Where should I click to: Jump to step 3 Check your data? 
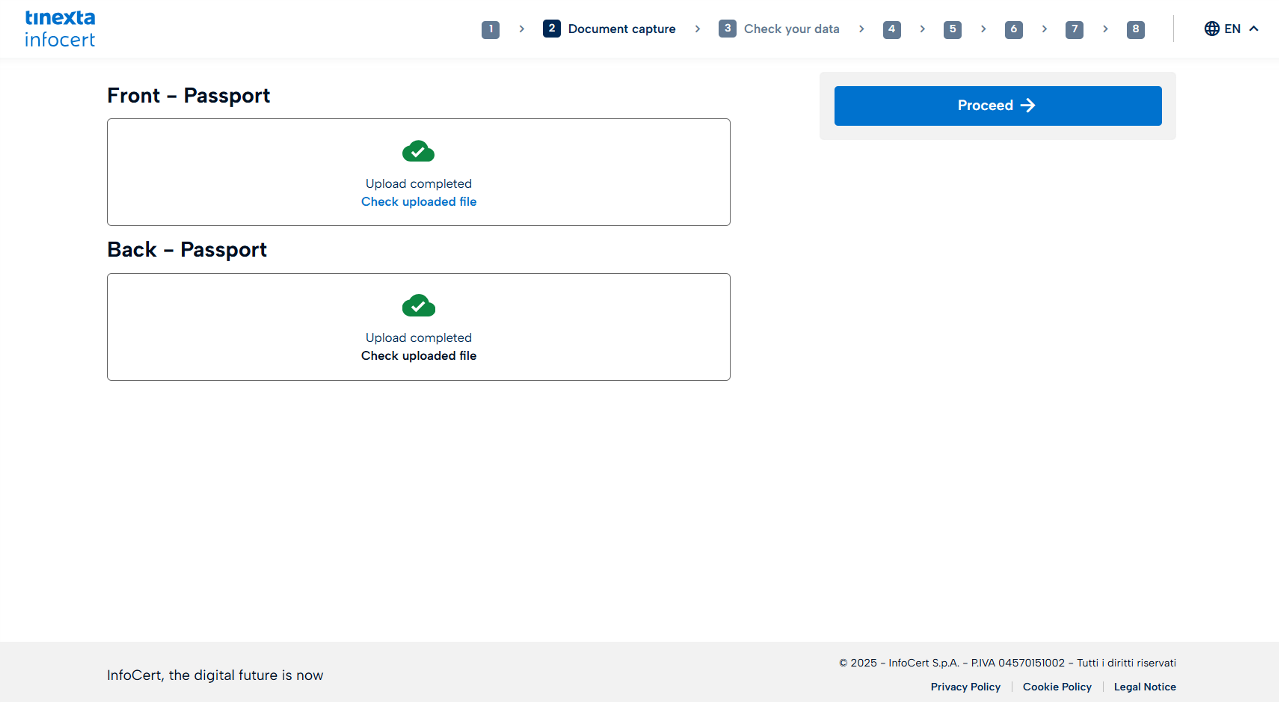point(779,29)
